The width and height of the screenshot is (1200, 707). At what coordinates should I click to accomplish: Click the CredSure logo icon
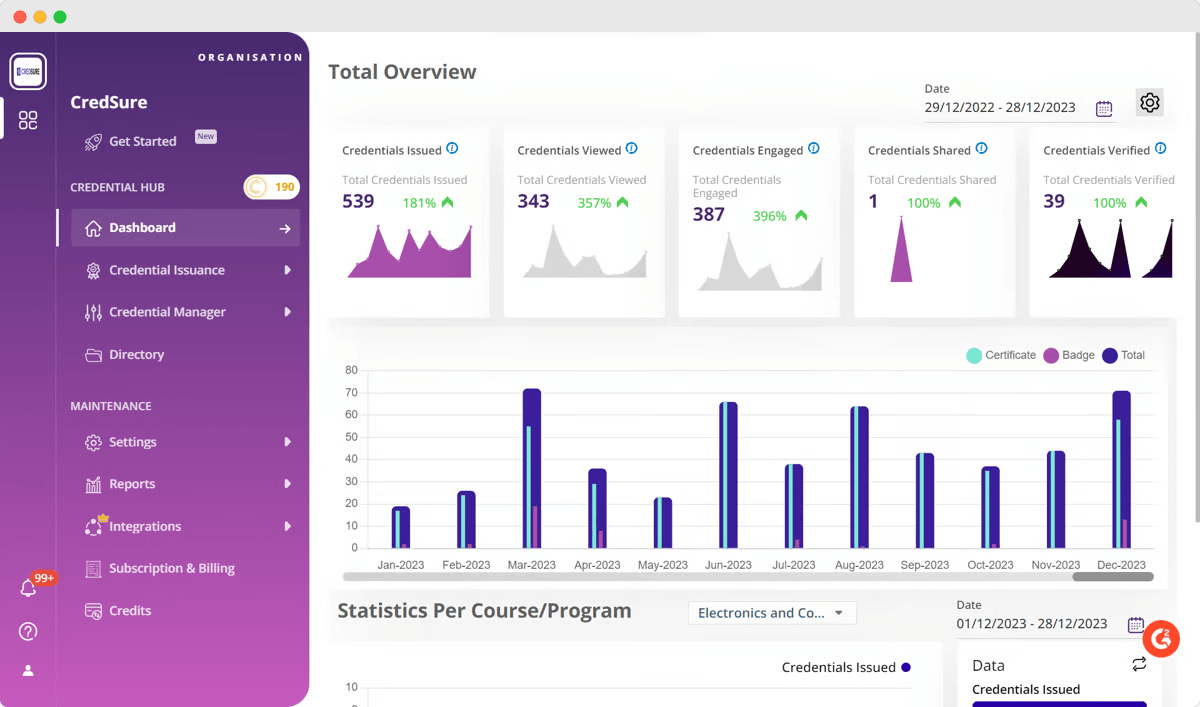[28, 71]
